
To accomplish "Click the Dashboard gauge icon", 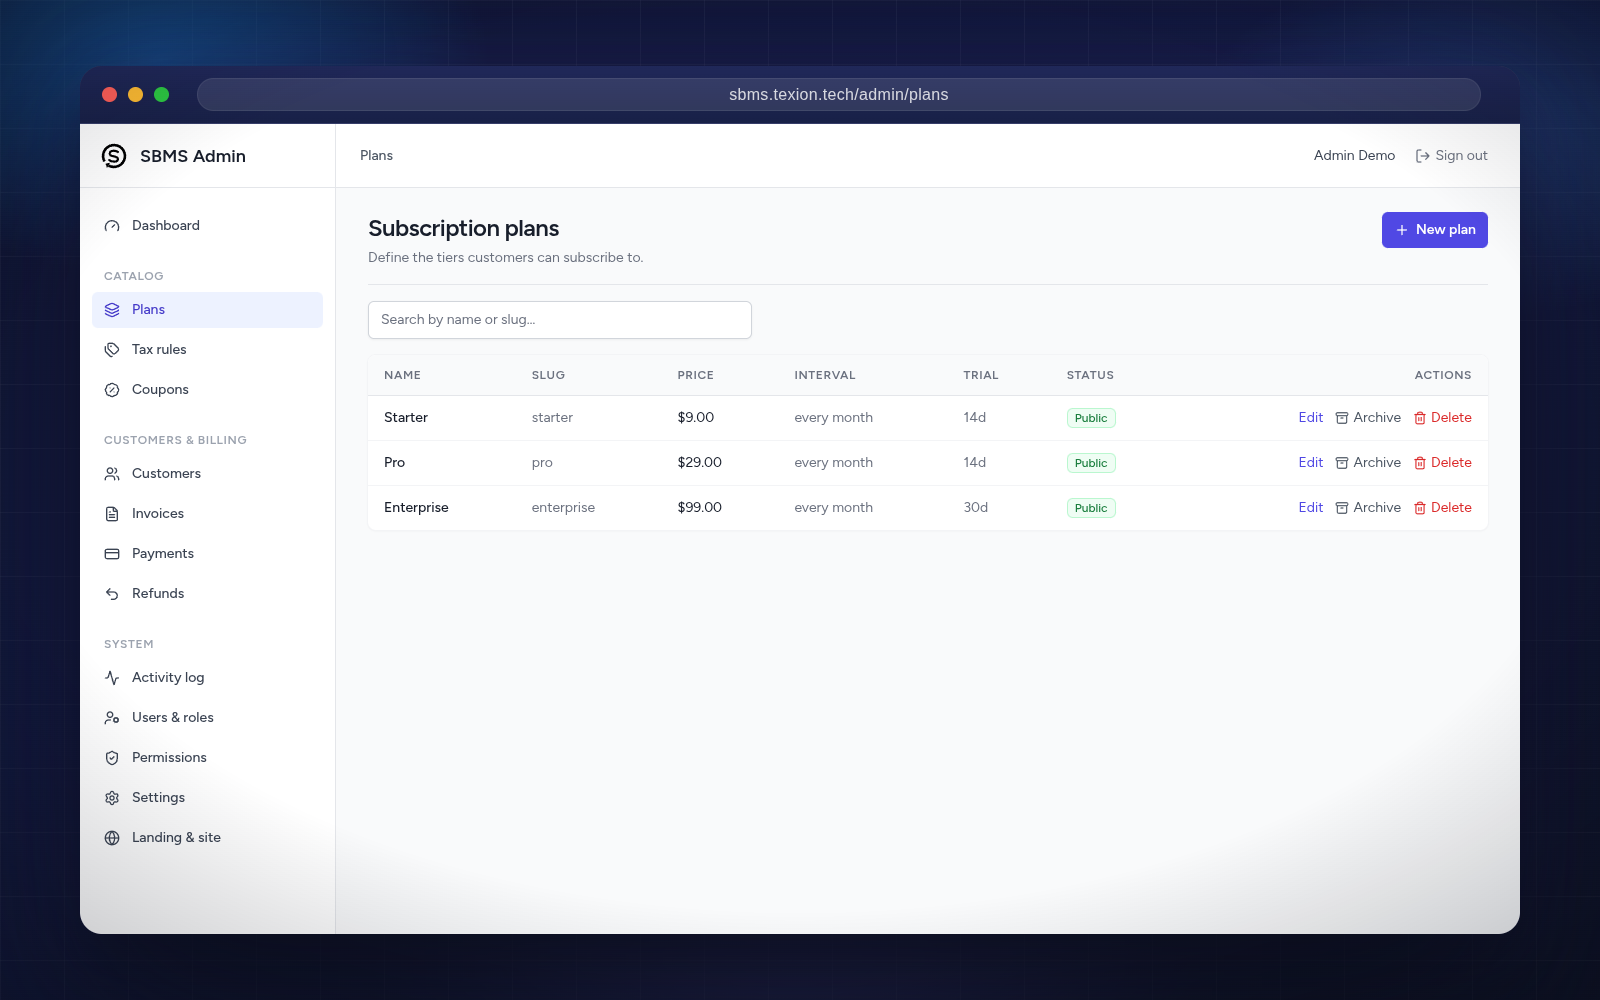I will pyautogui.click(x=112, y=226).
